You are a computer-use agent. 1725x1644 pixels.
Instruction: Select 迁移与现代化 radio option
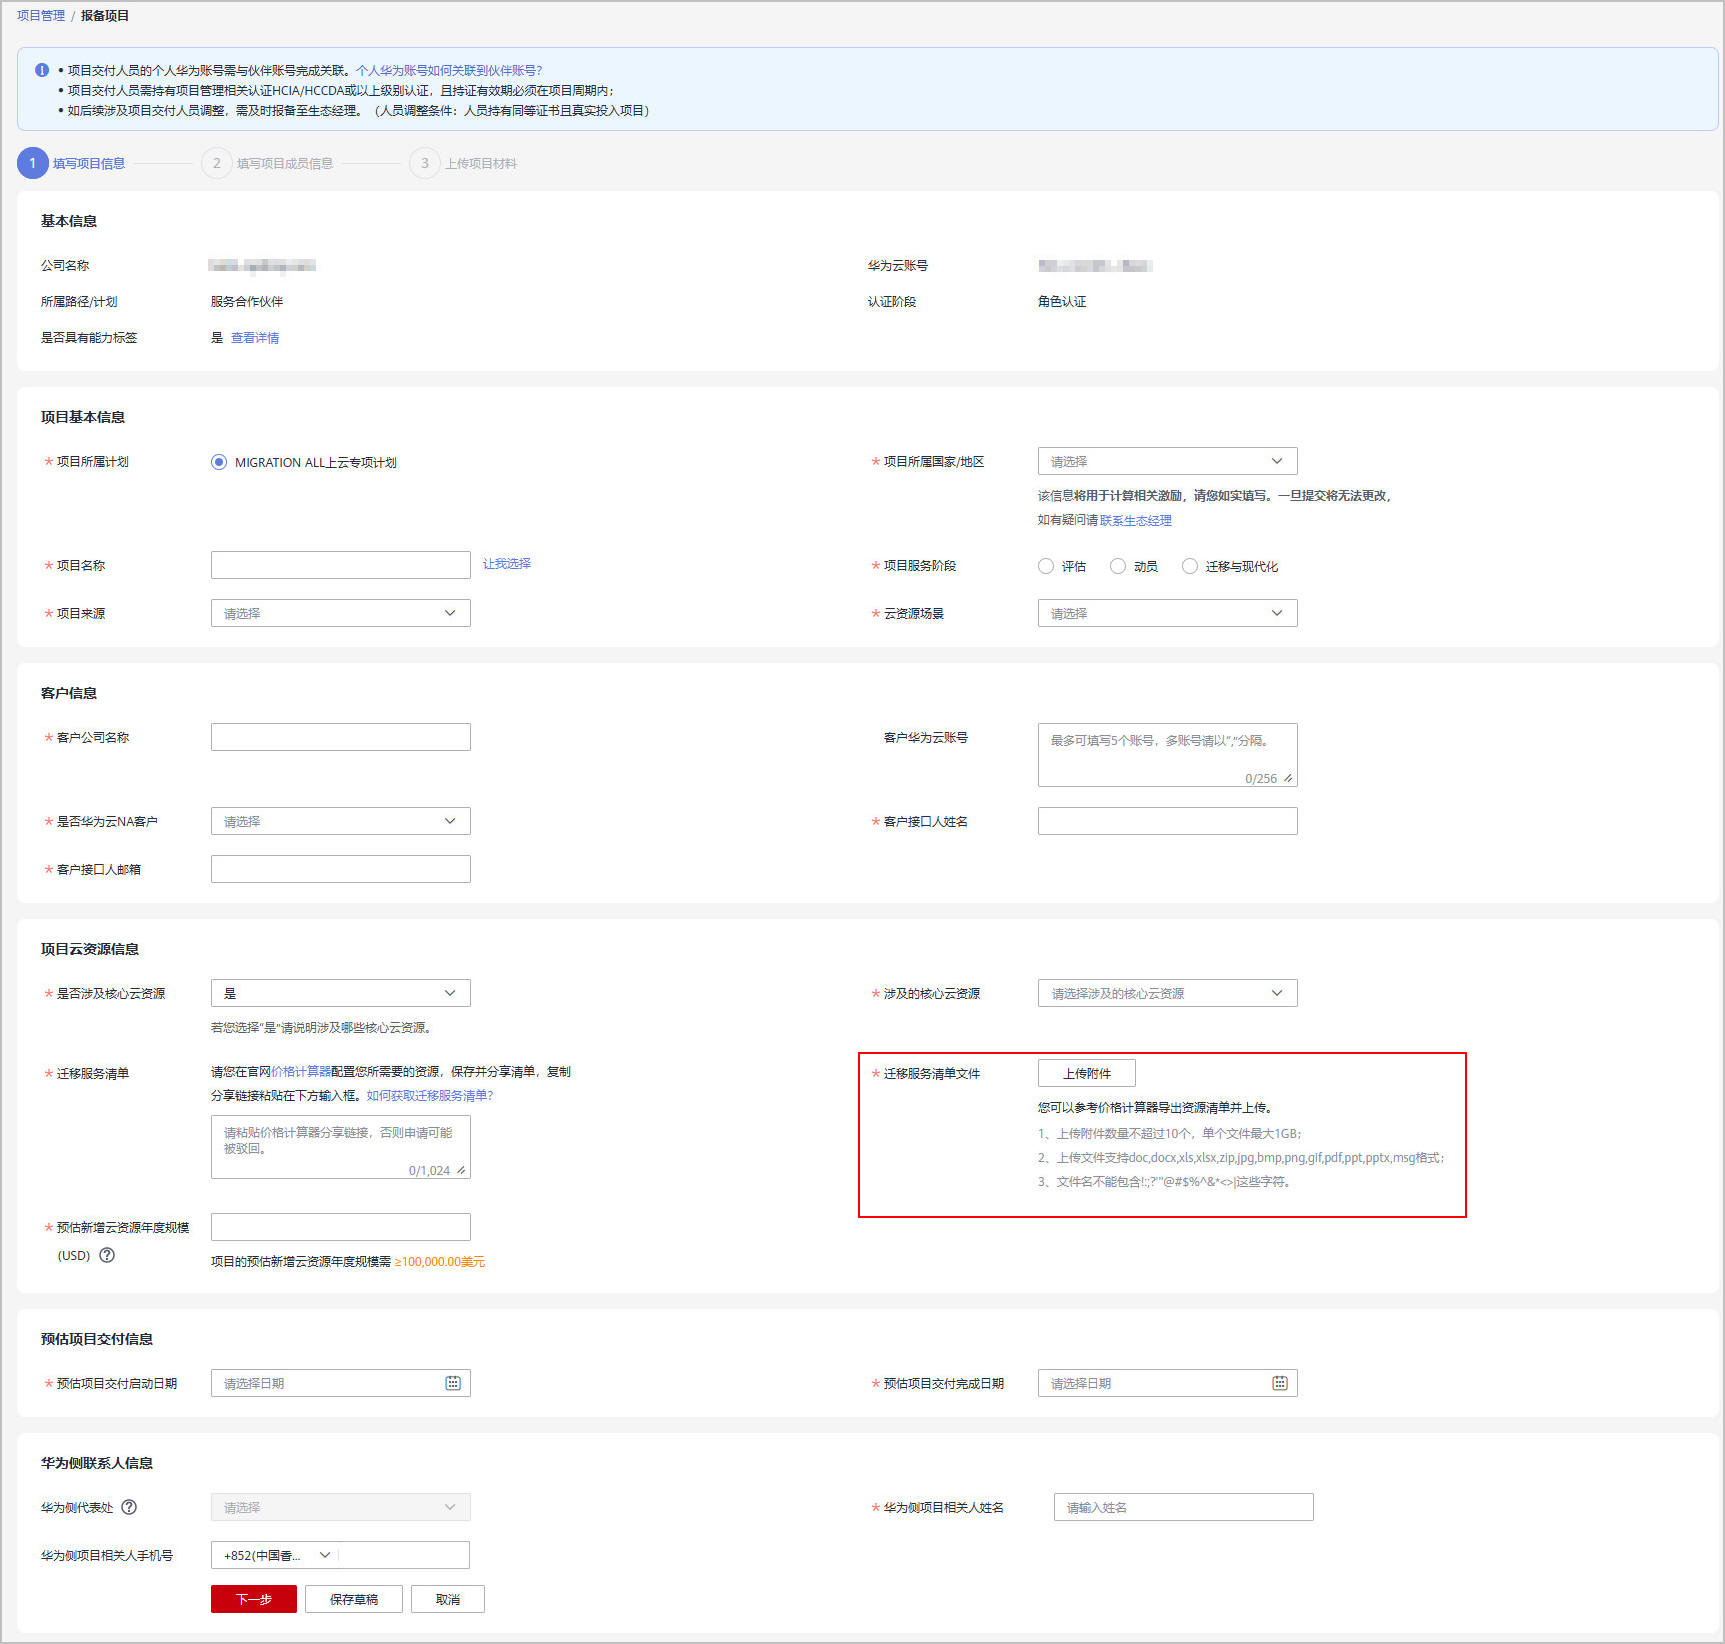click(1190, 566)
